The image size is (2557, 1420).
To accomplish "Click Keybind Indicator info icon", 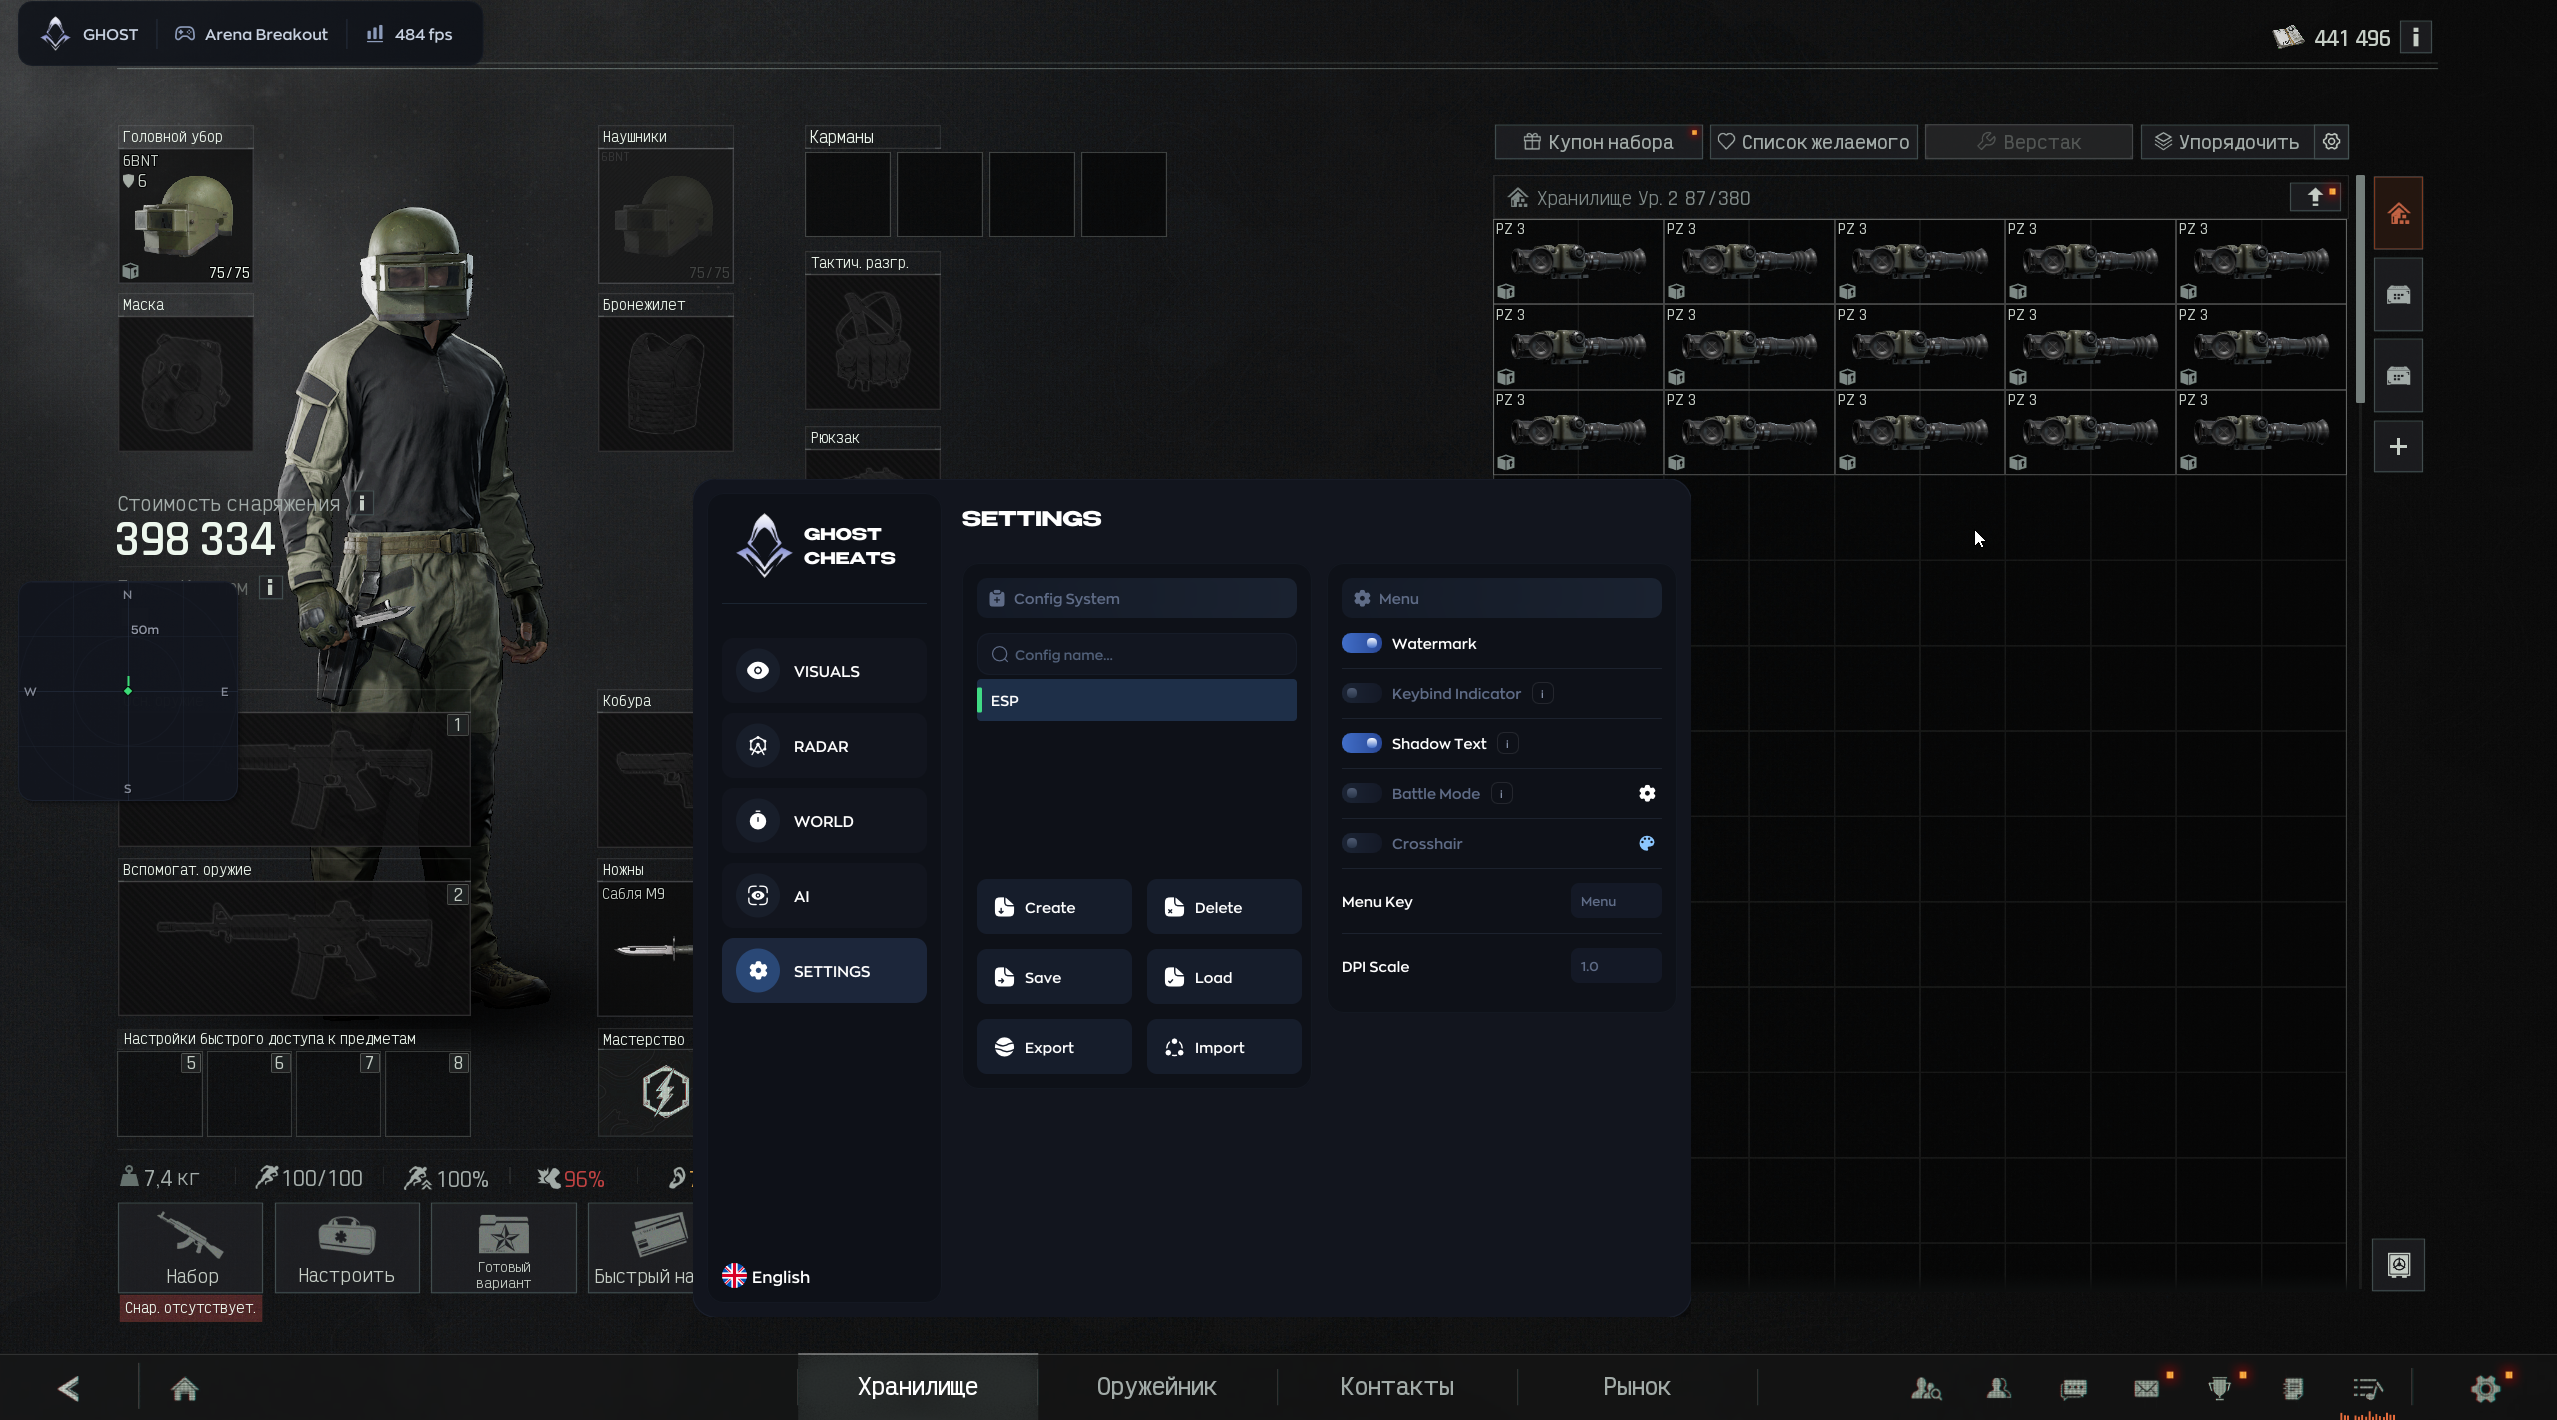I will pos(1543,693).
